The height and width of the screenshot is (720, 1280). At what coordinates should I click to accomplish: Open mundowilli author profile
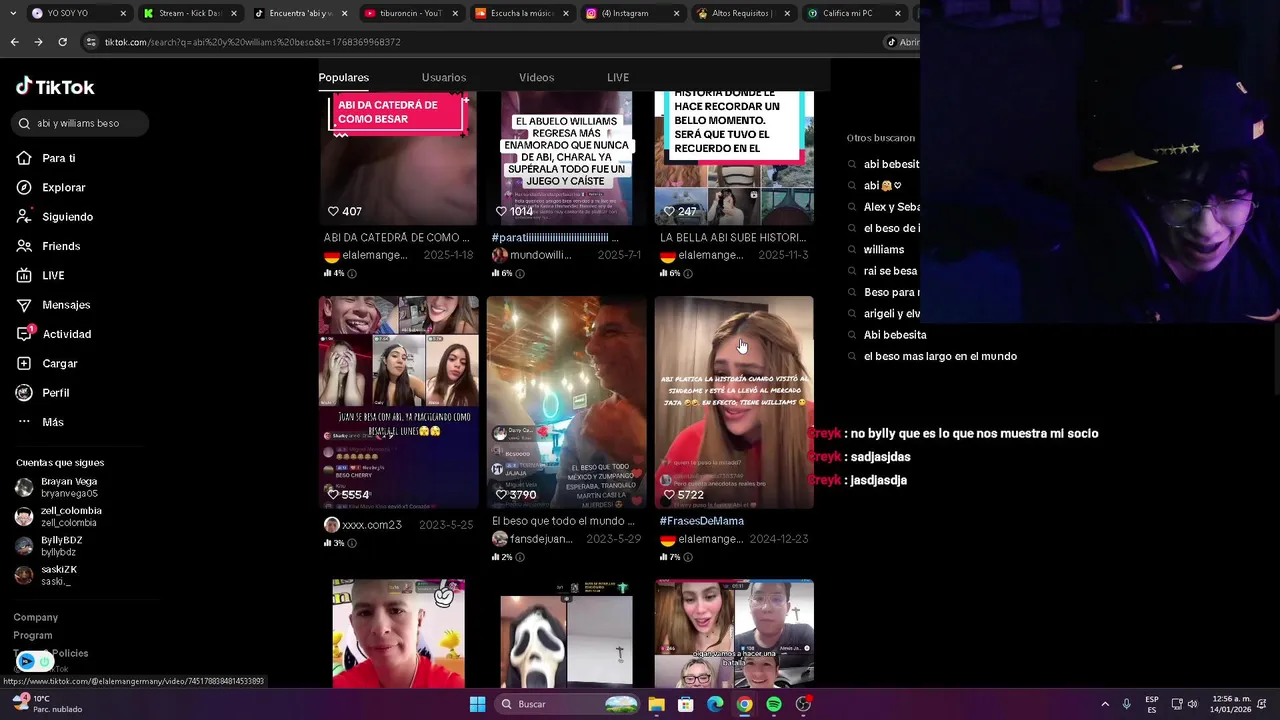pos(532,255)
